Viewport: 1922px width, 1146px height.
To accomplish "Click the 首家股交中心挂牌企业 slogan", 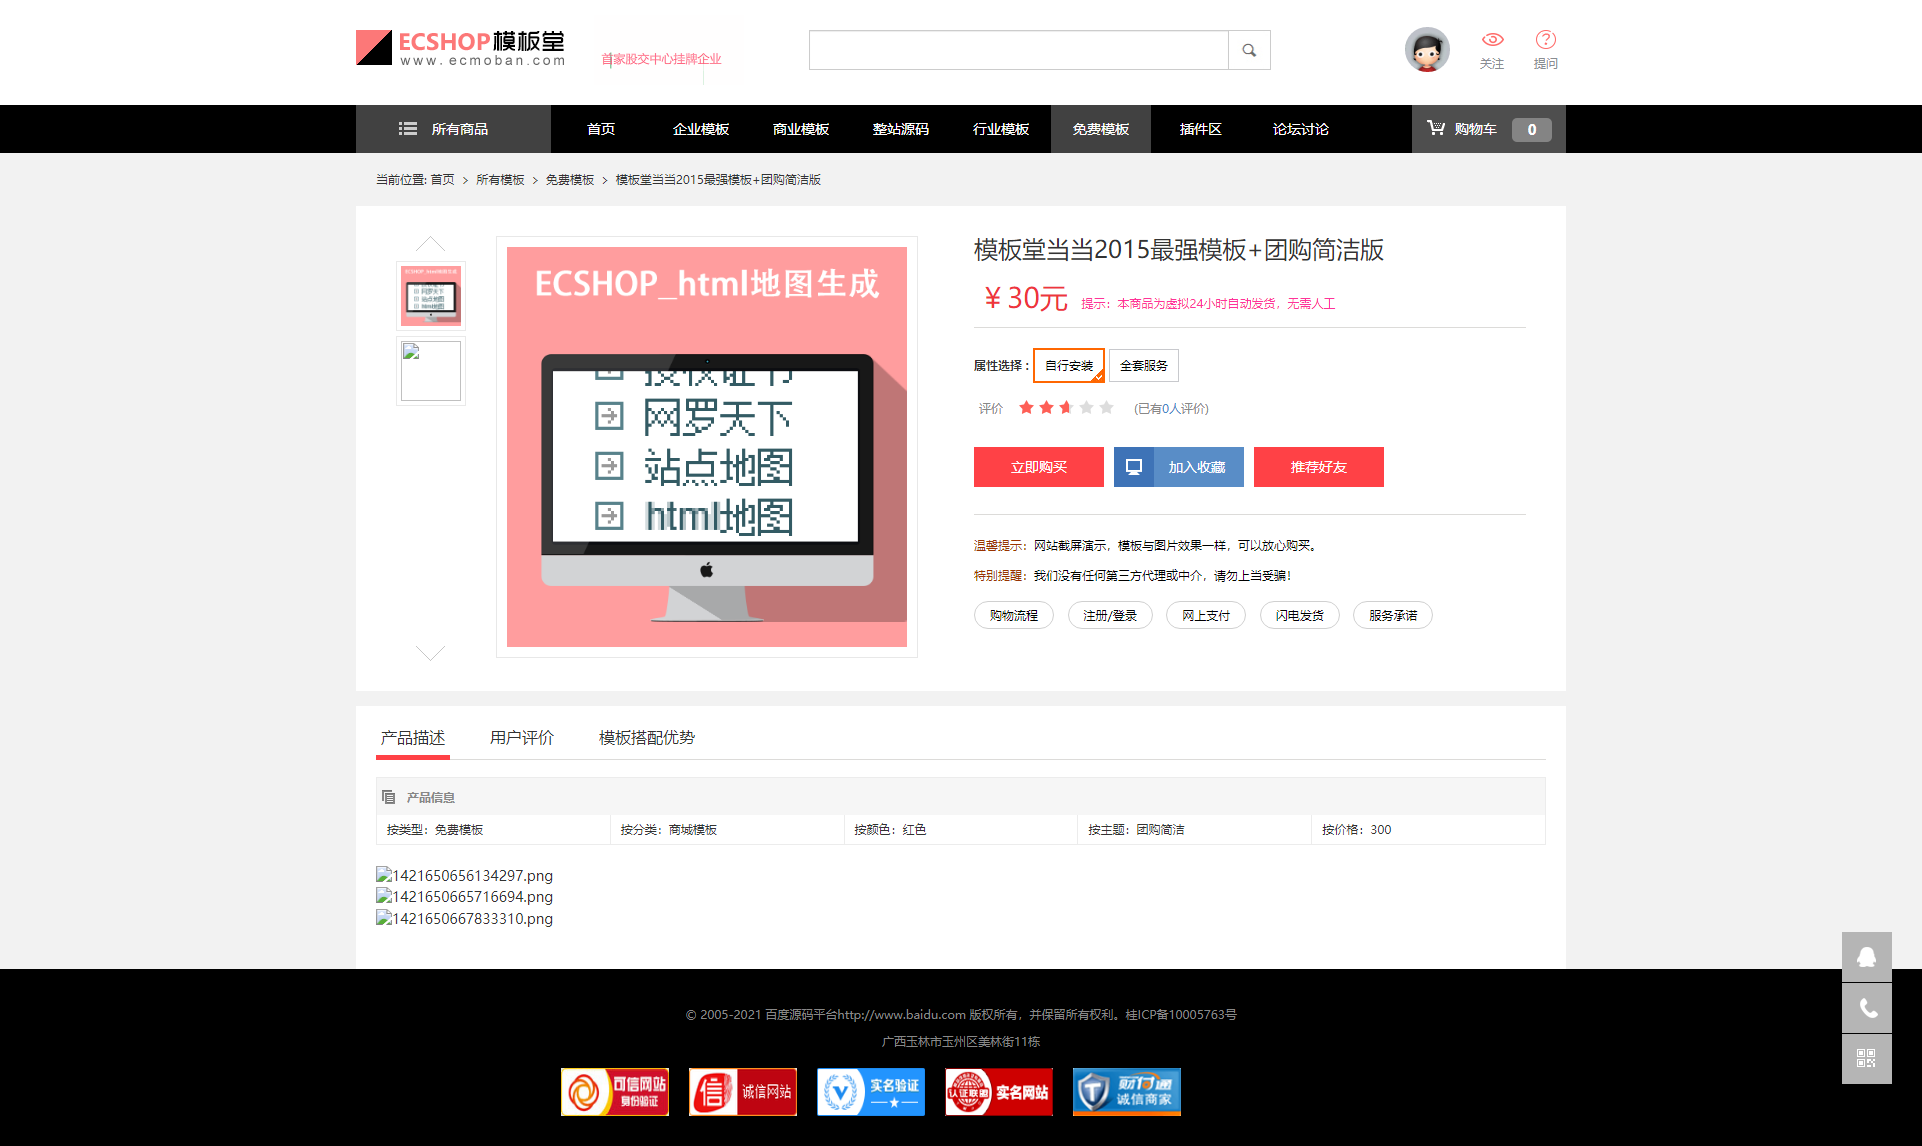I will (661, 59).
